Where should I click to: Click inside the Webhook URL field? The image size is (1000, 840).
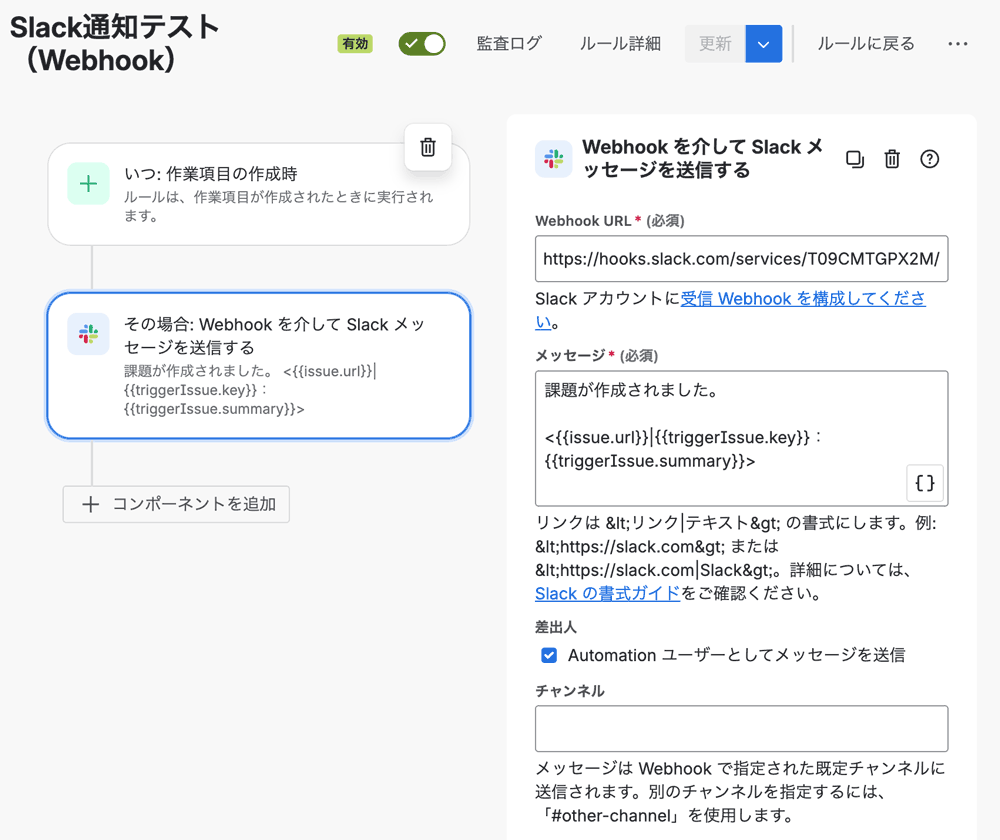pyautogui.click(x=741, y=259)
